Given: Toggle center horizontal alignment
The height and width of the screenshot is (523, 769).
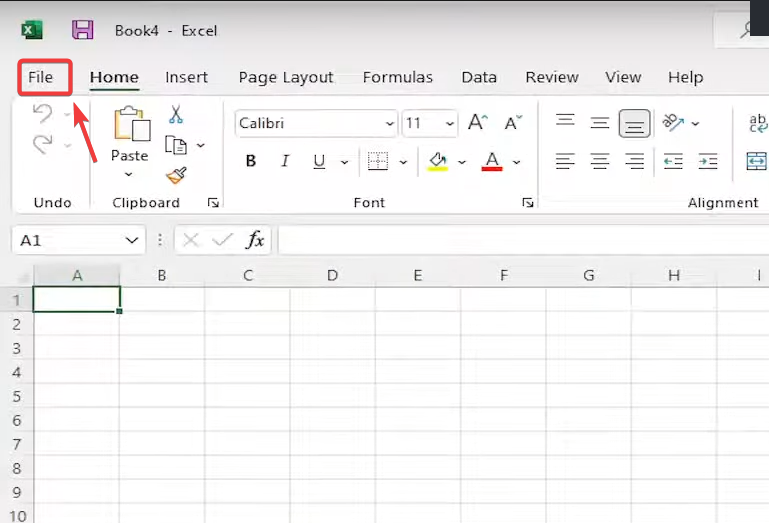Looking at the screenshot, I should tap(600, 161).
